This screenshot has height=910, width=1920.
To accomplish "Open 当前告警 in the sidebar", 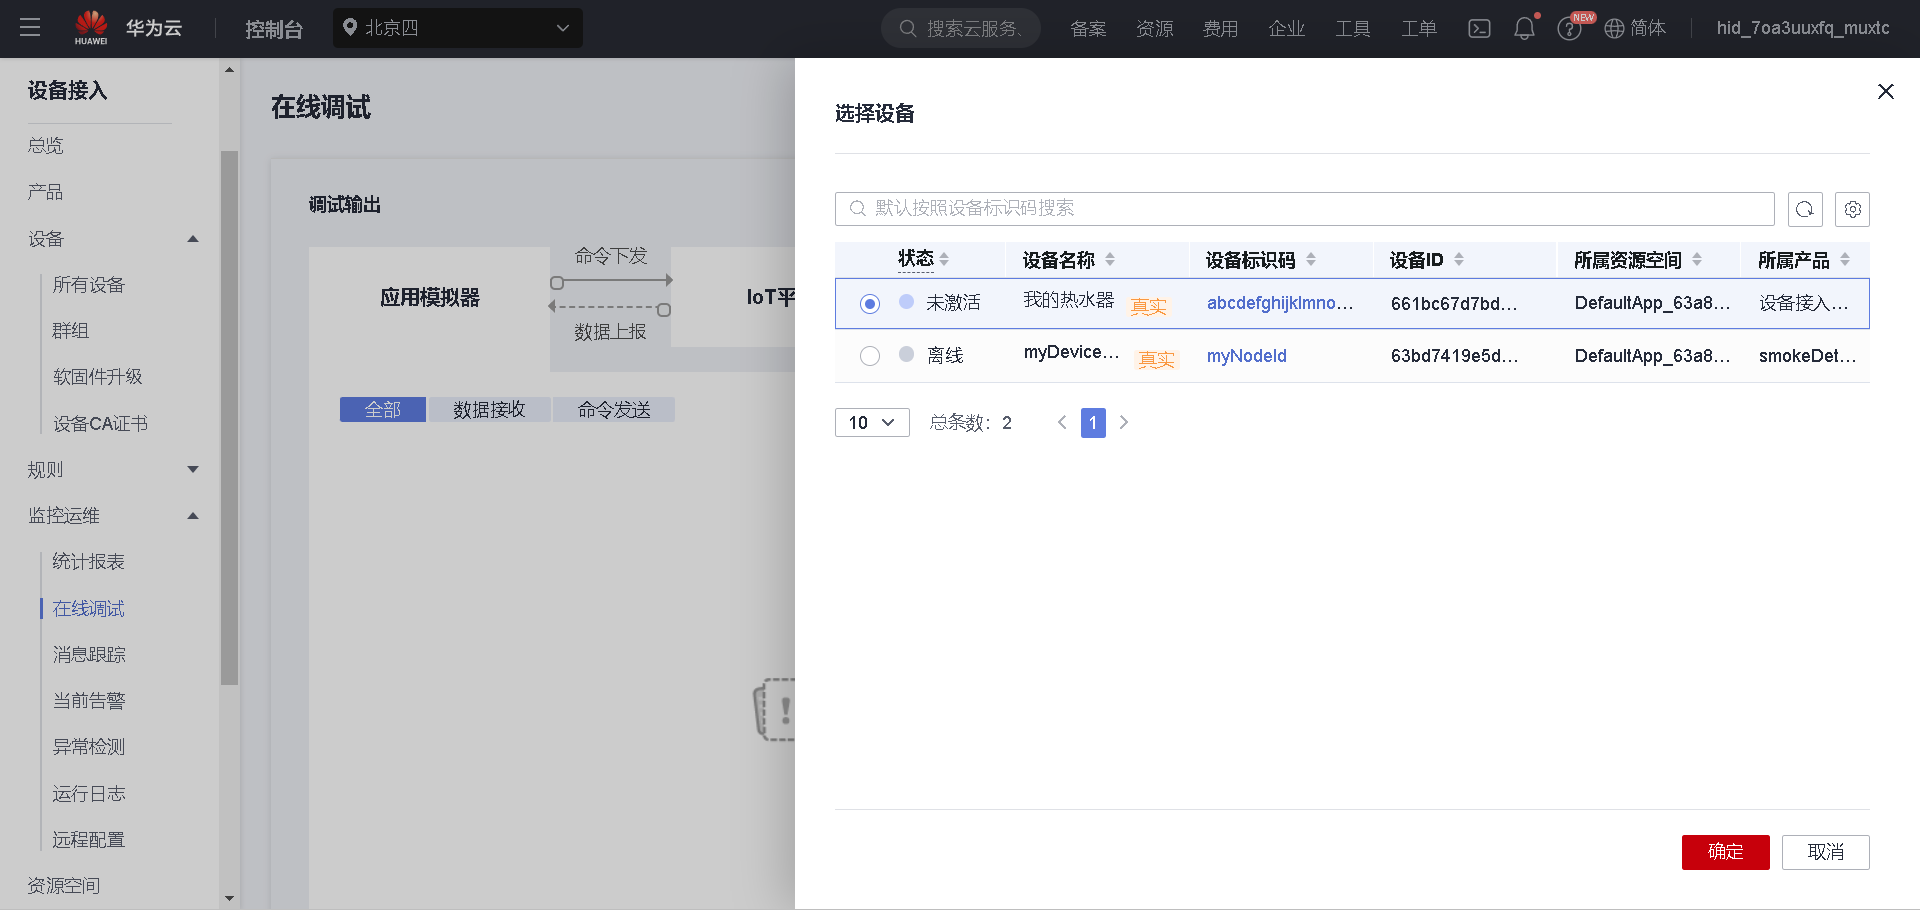I will (89, 701).
